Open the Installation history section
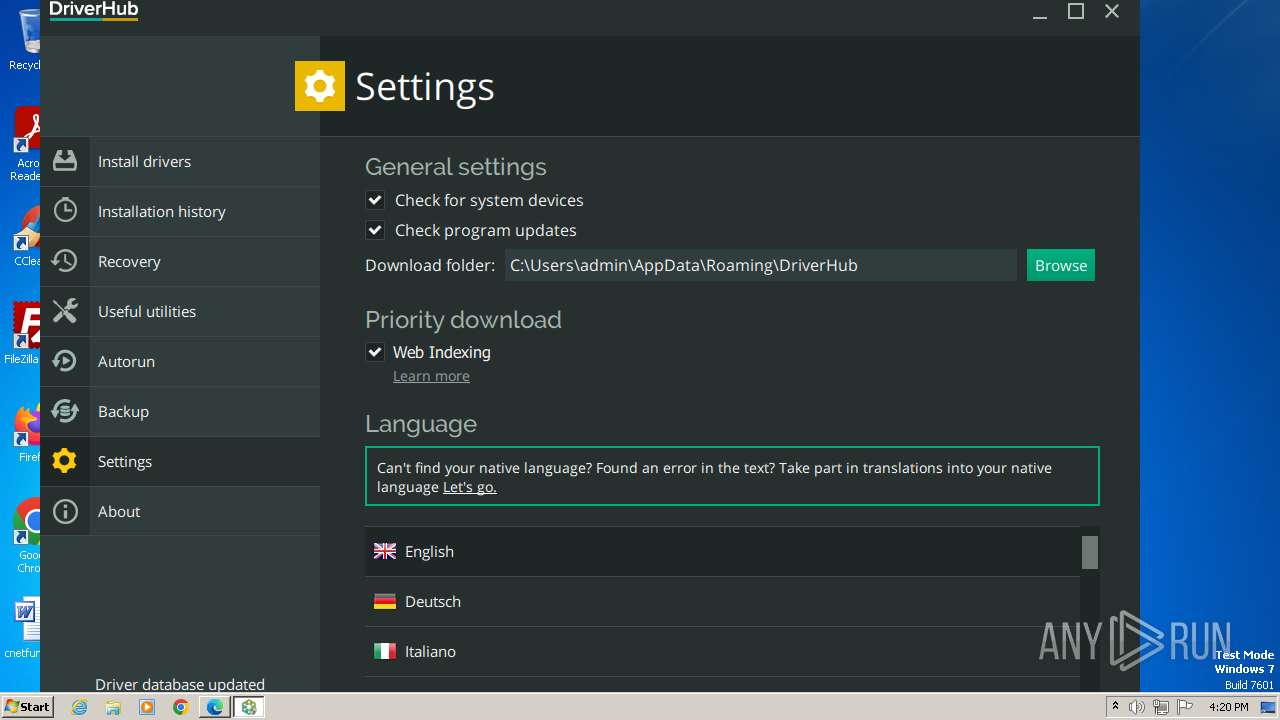 click(180, 211)
